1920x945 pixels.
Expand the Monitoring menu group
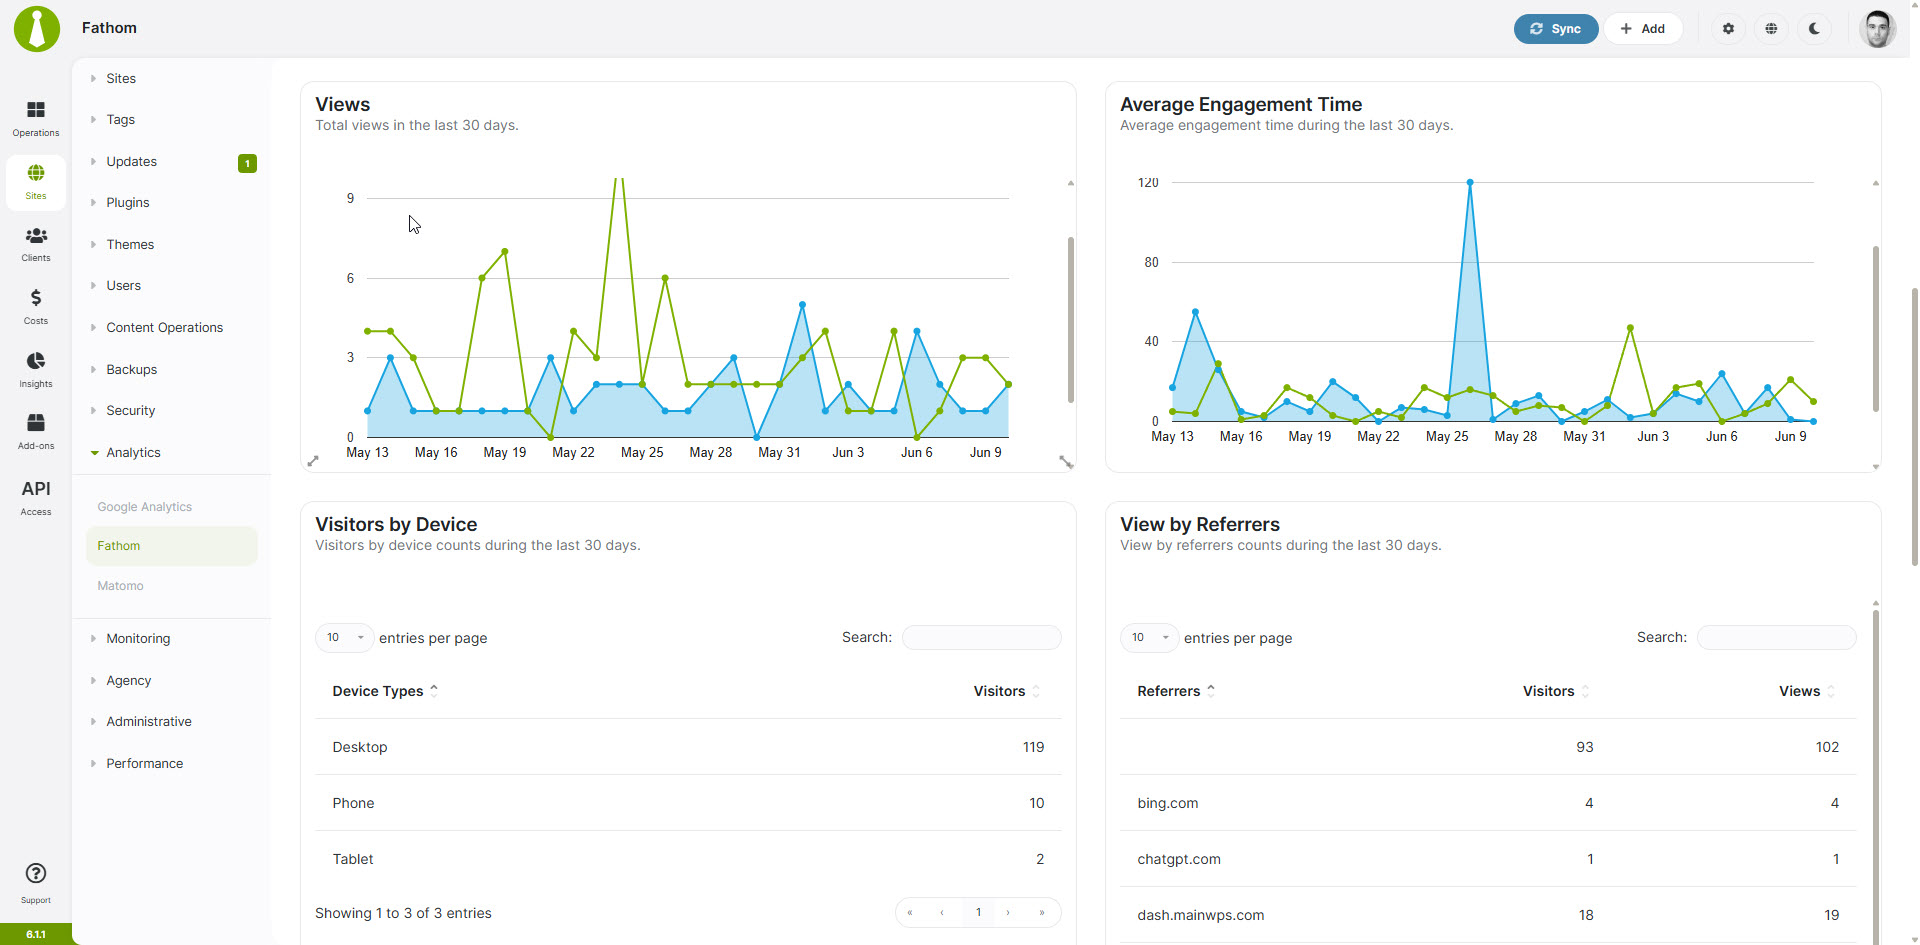point(138,639)
